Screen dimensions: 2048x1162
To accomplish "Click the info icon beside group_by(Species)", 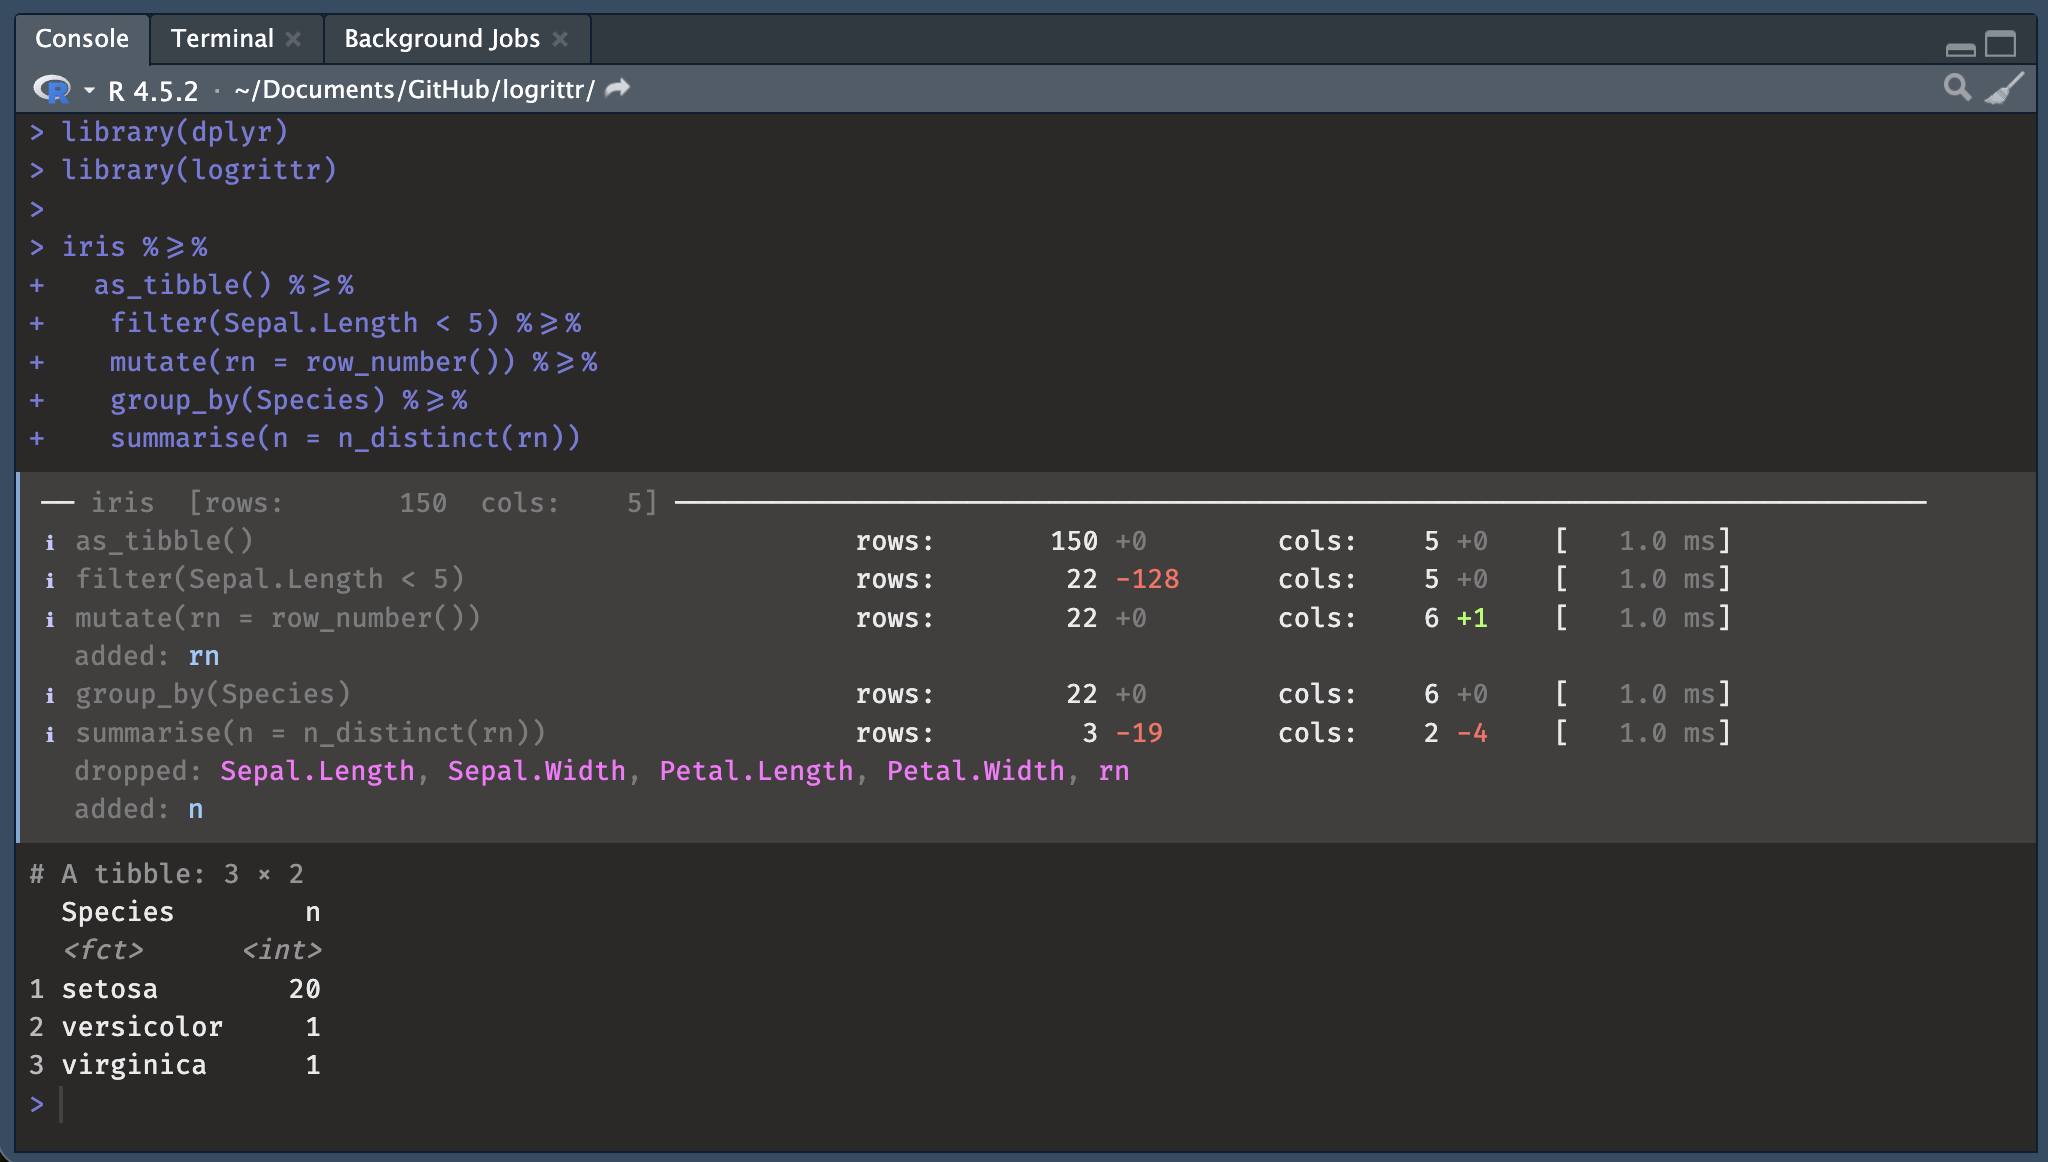I will tap(50, 695).
